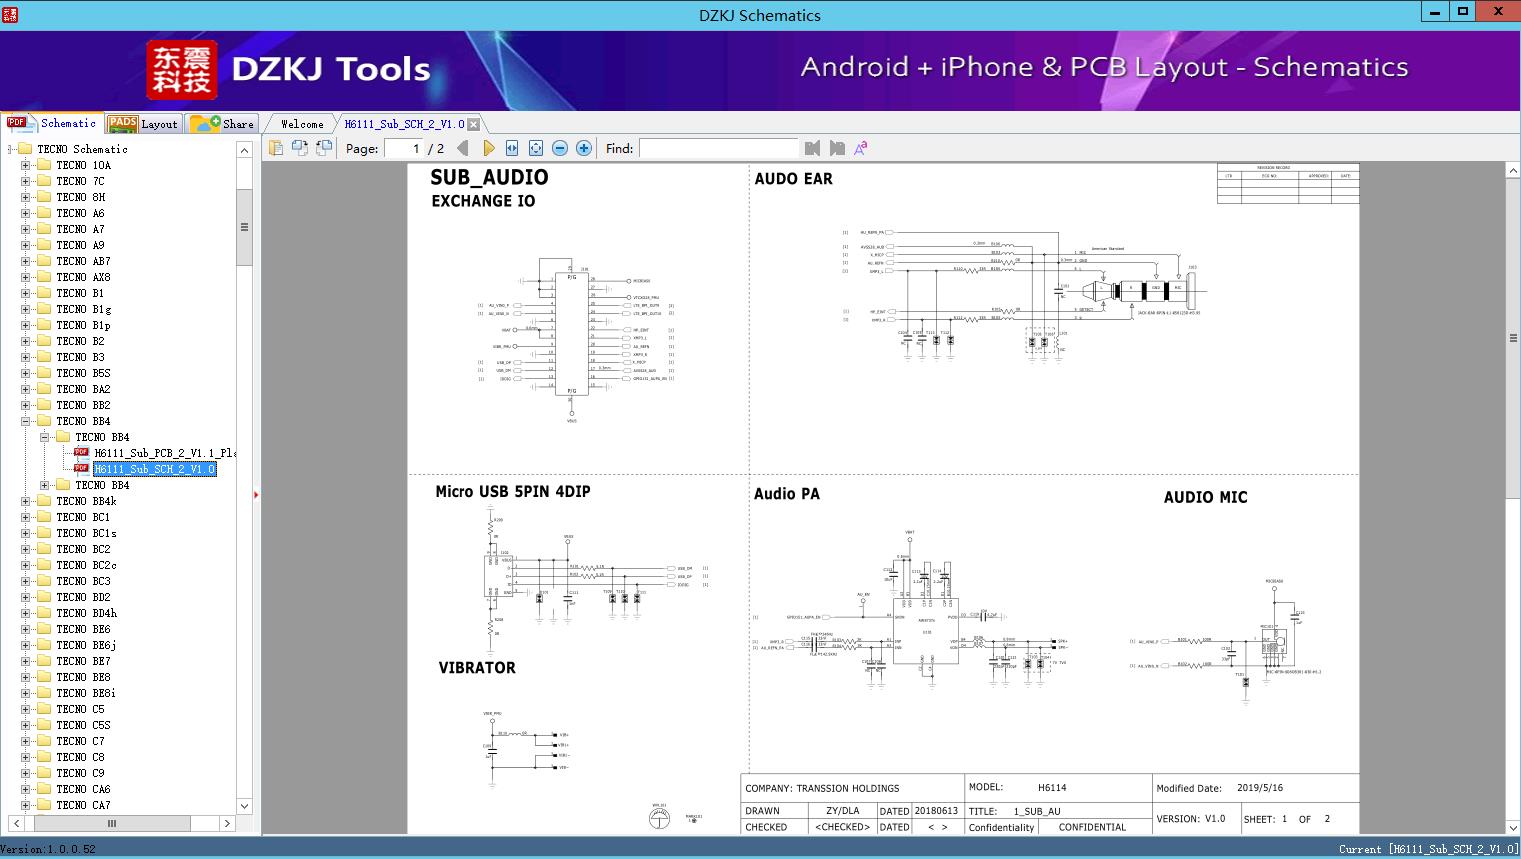This screenshot has height=859, width=1521.
Task: Collapse the opened TECNO BB4 subfolder
Action: (45, 437)
